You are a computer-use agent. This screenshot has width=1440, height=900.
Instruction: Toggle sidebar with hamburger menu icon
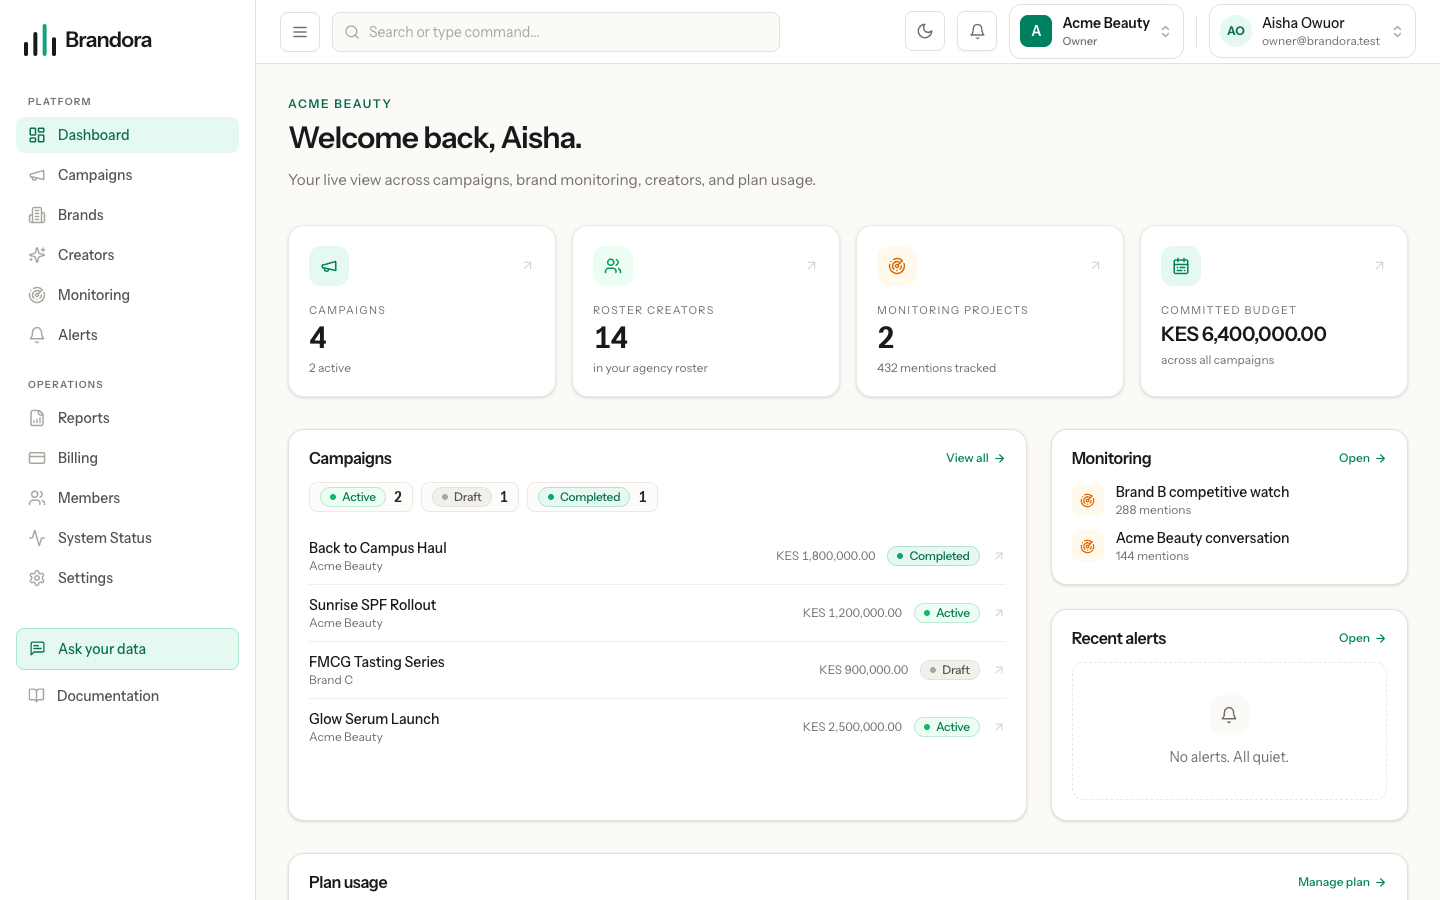[300, 32]
